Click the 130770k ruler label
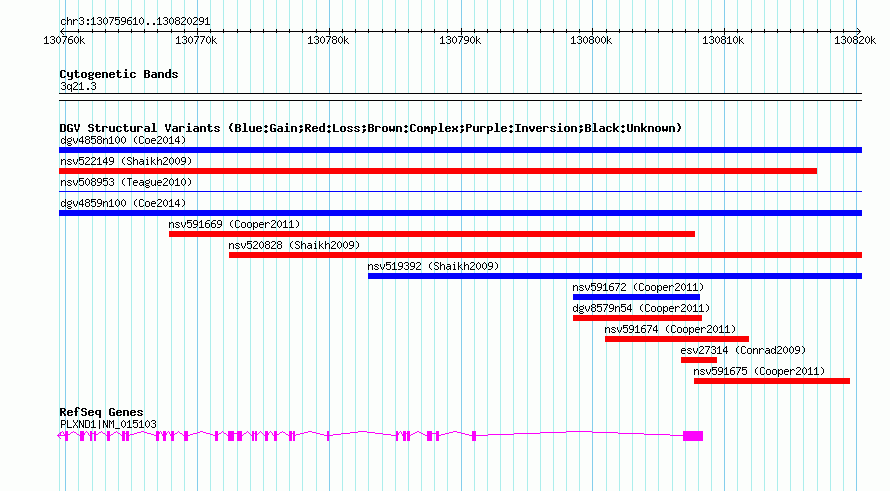The height and width of the screenshot is (491, 890). 196,40
